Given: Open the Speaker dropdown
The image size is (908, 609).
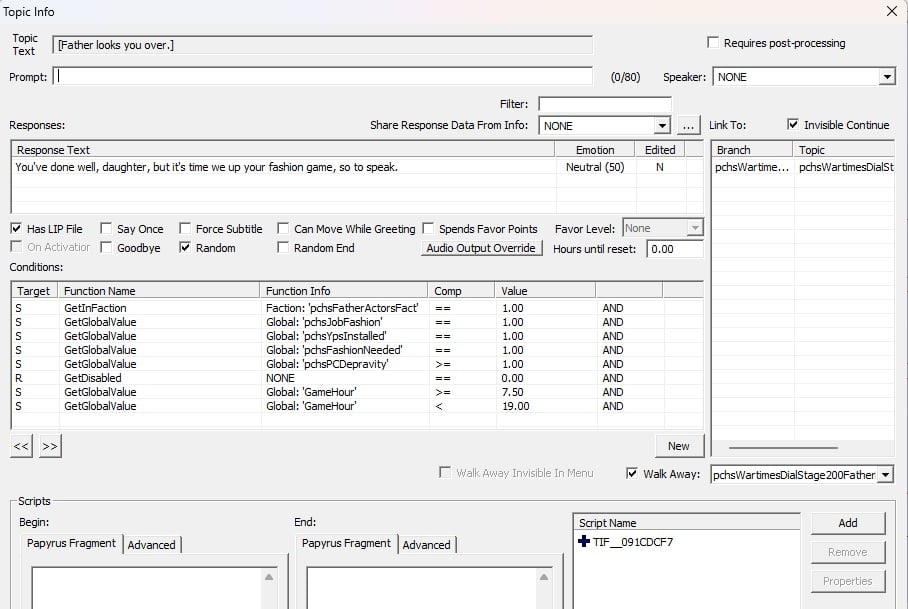Looking at the screenshot, I should (887, 77).
